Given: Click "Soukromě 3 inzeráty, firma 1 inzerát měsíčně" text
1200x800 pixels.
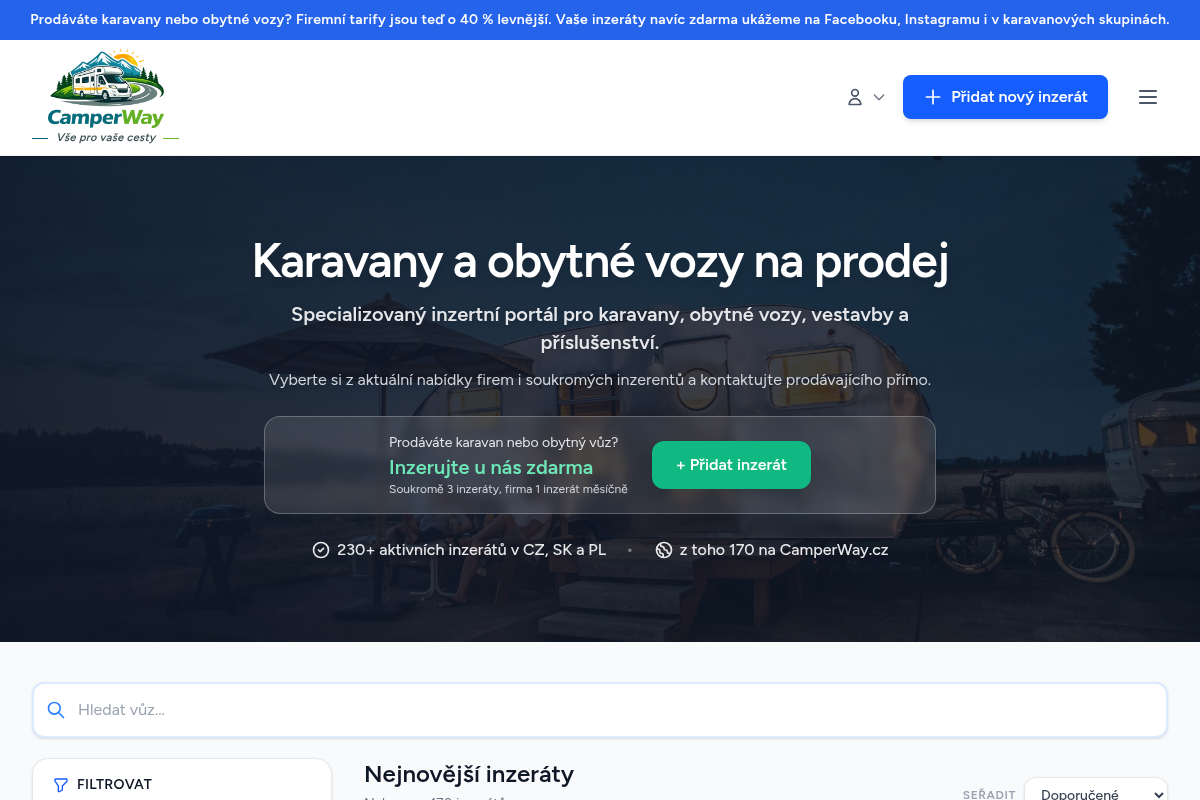Looking at the screenshot, I should pos(508,489).
